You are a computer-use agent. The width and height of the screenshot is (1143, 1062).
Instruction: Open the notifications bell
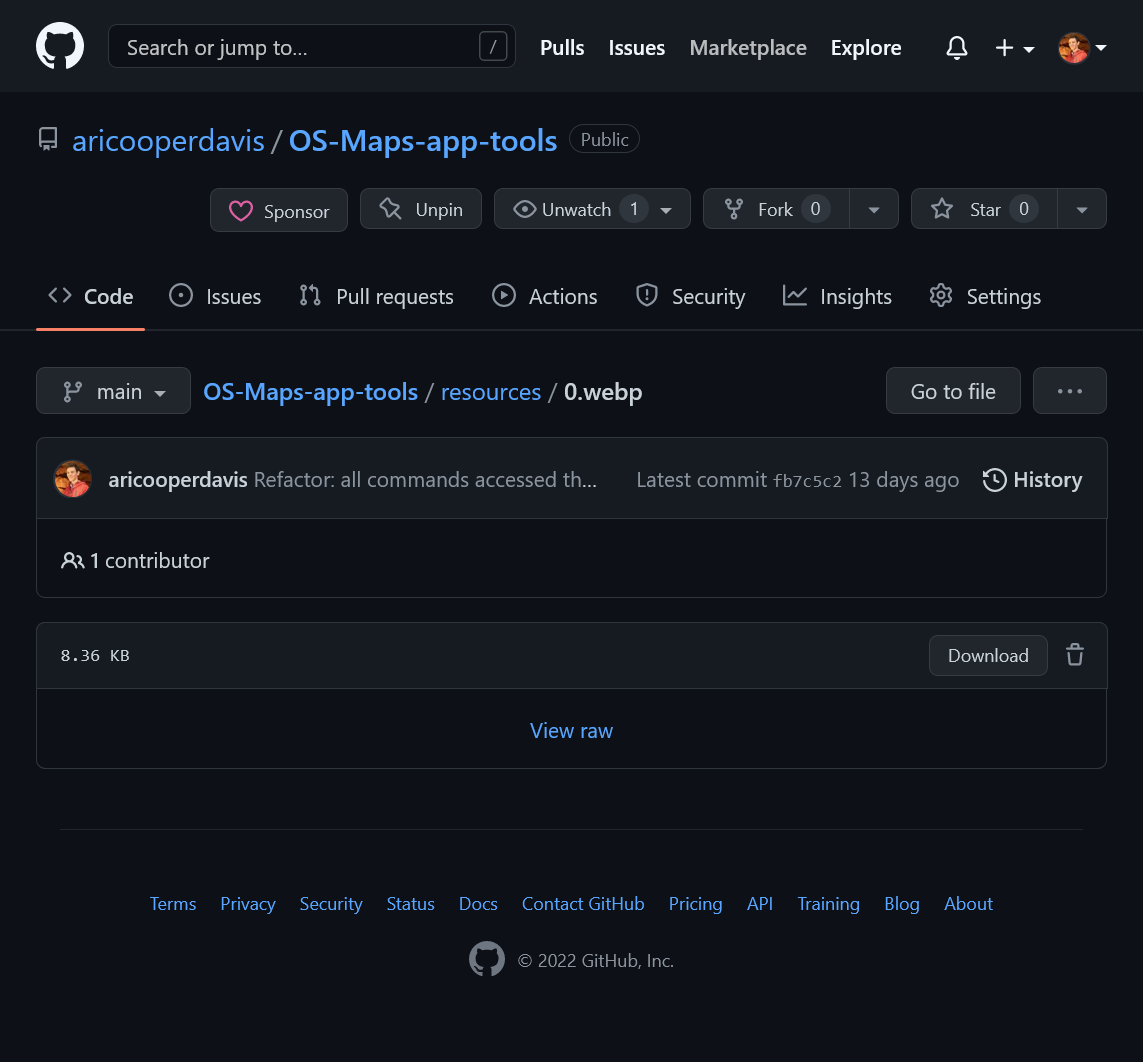[957, 48]
